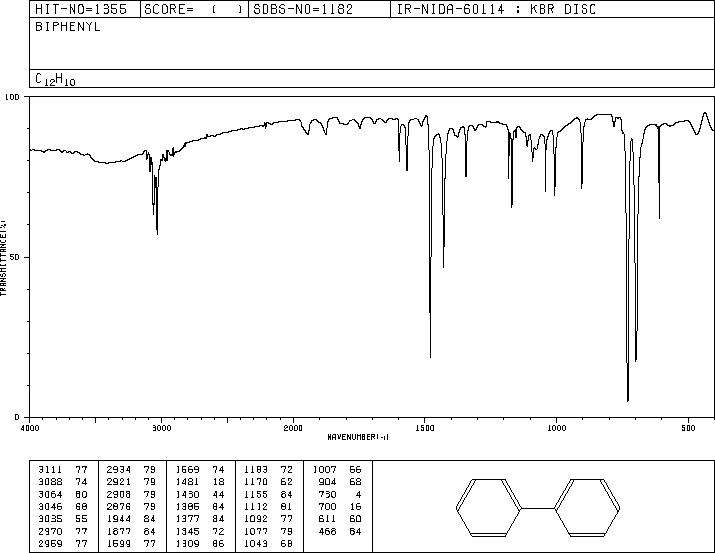Click the 100 y-axis tick label

click(x=13, y=97)
